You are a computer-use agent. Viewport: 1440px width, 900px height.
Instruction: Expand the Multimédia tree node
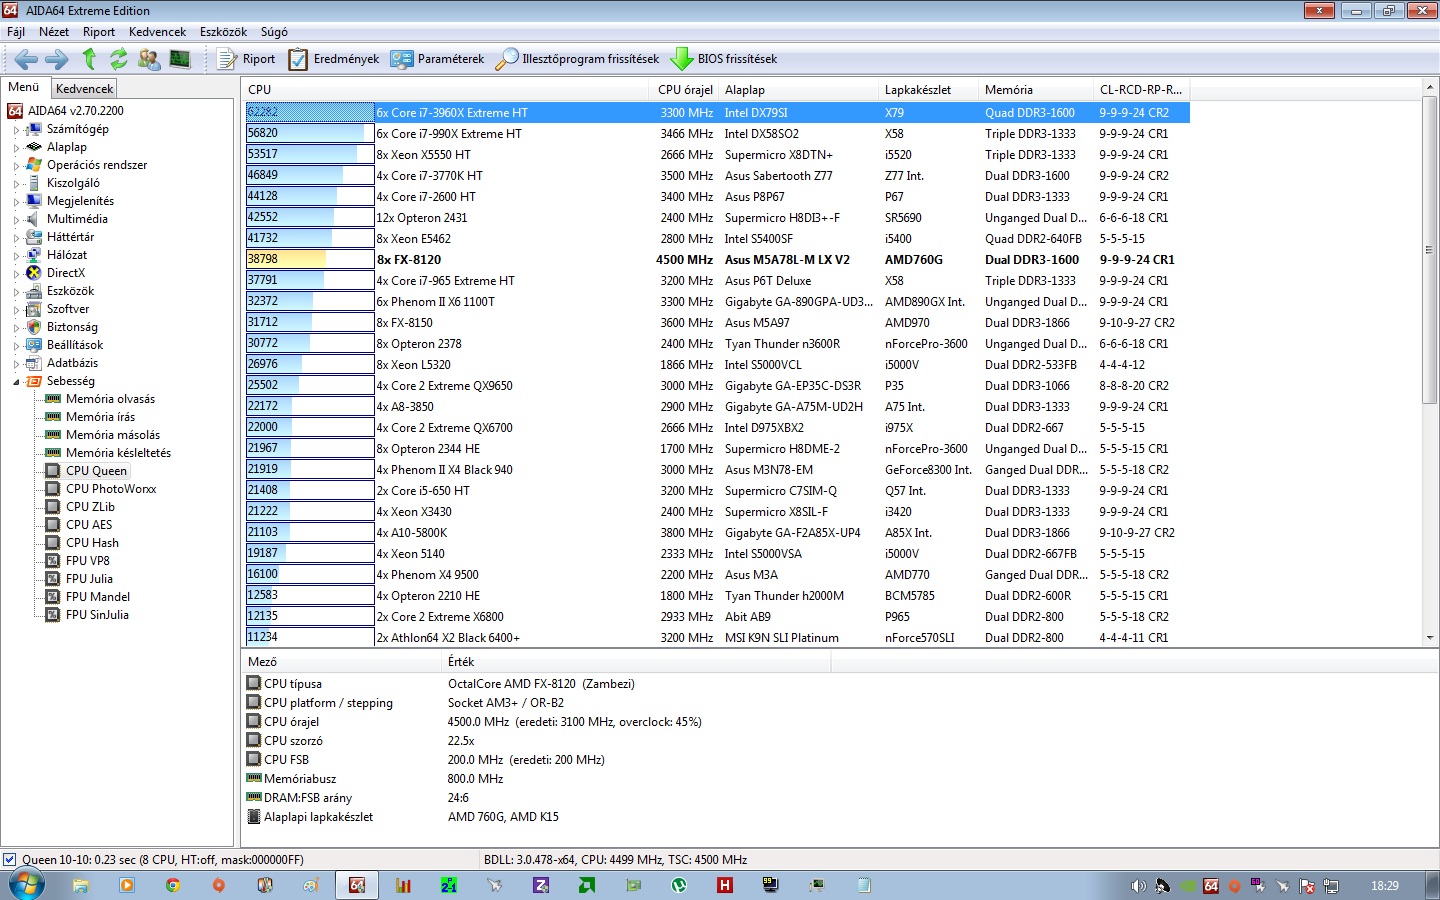click(16, 219)
